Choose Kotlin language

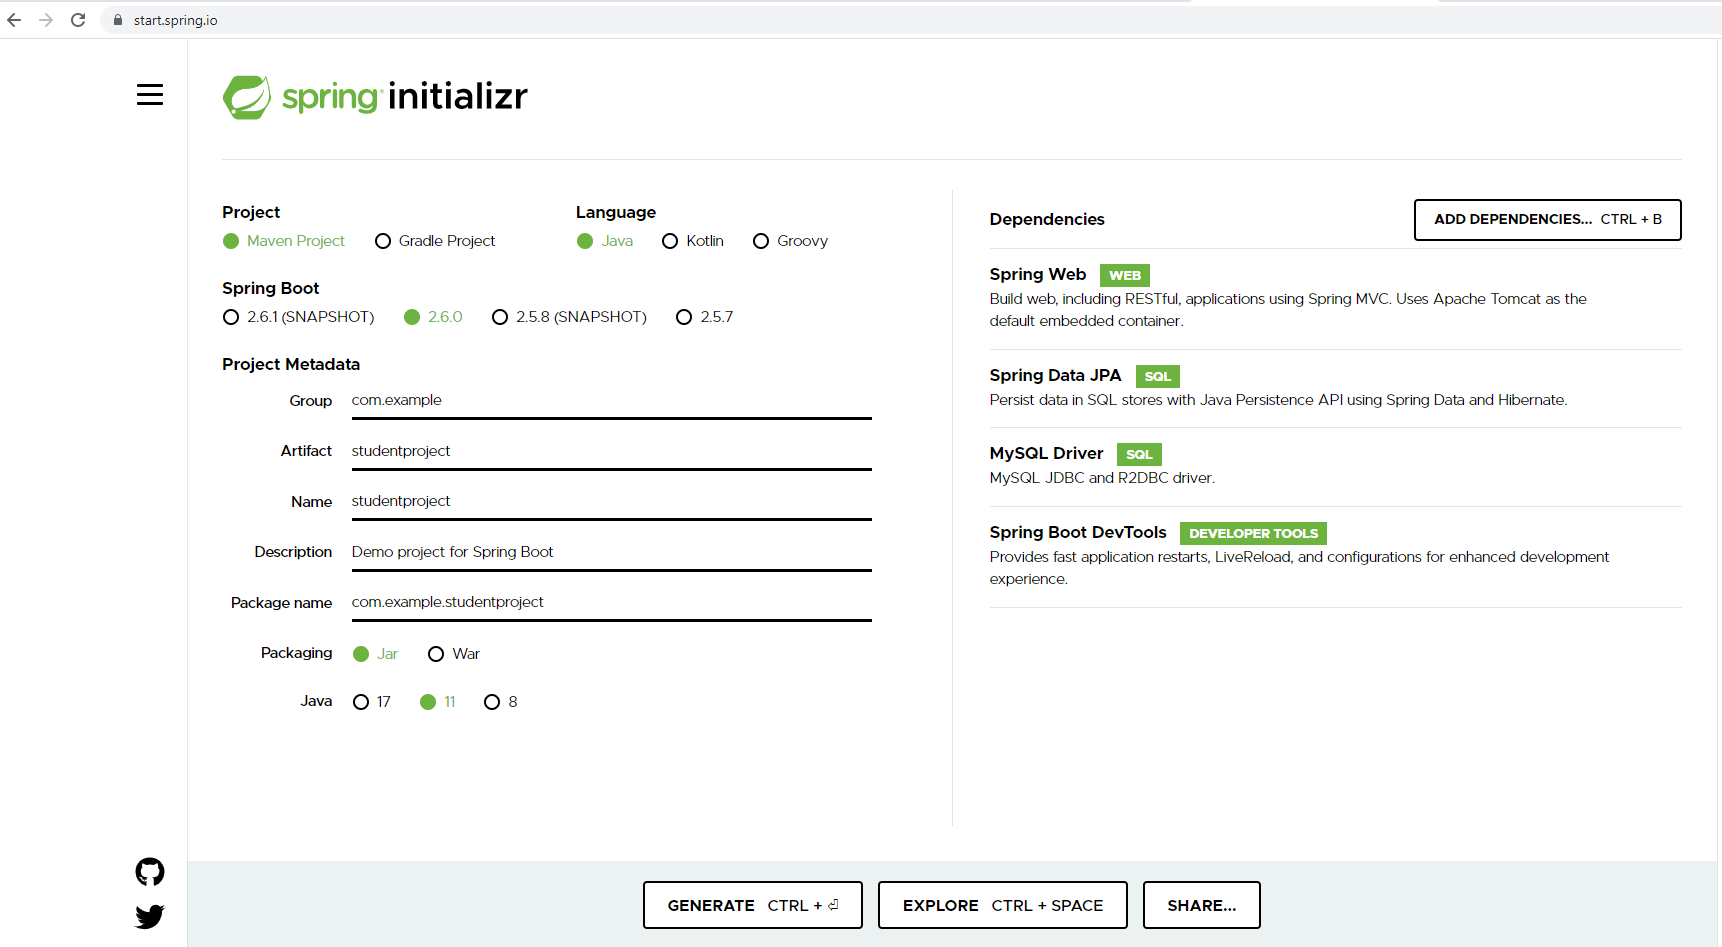coord(693,241)
